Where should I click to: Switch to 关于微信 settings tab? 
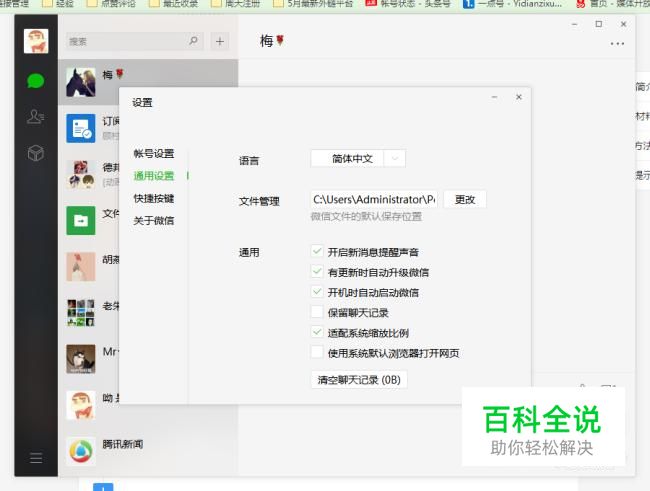[153, 221]
